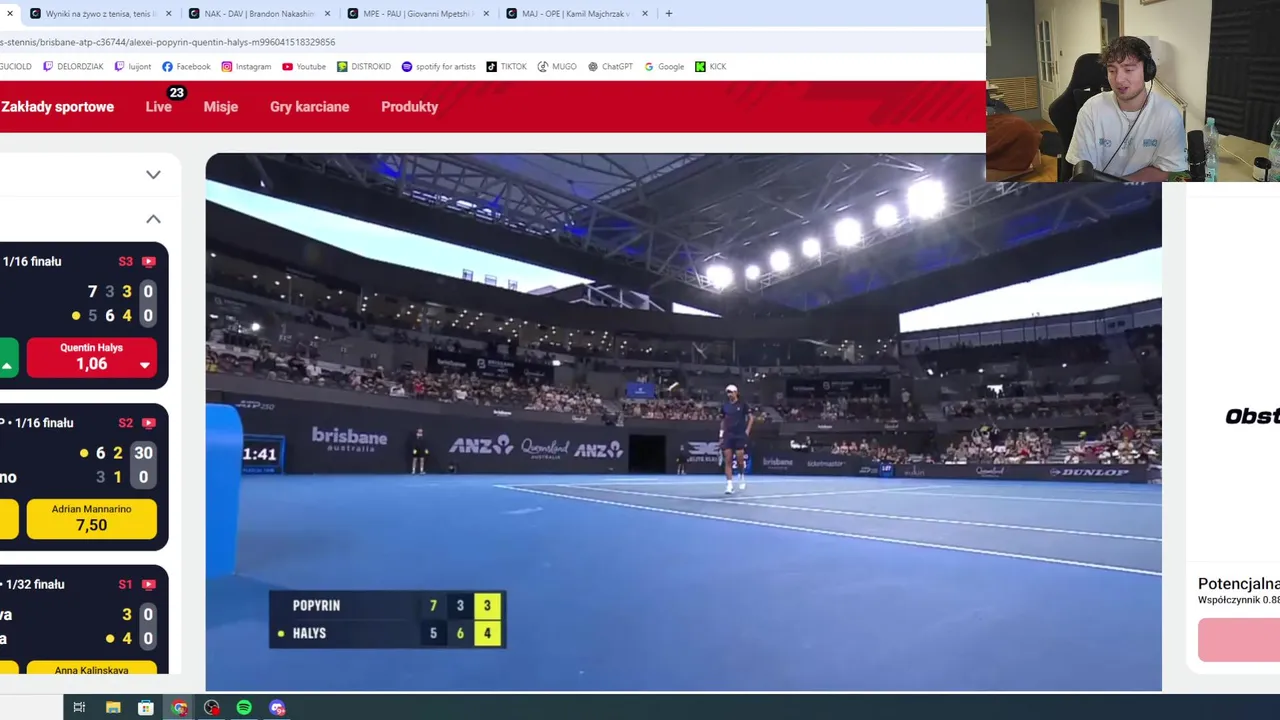
Task: Open the MUGO bookmark
Action: pyautogui.click(x=557, y=66)
